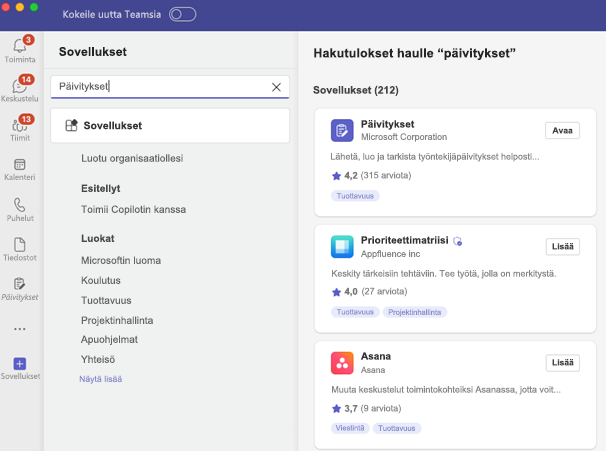This screenshot has height=451, width=606.
Task: Select Tuottavuus category in left list
Action: [106, 300]
